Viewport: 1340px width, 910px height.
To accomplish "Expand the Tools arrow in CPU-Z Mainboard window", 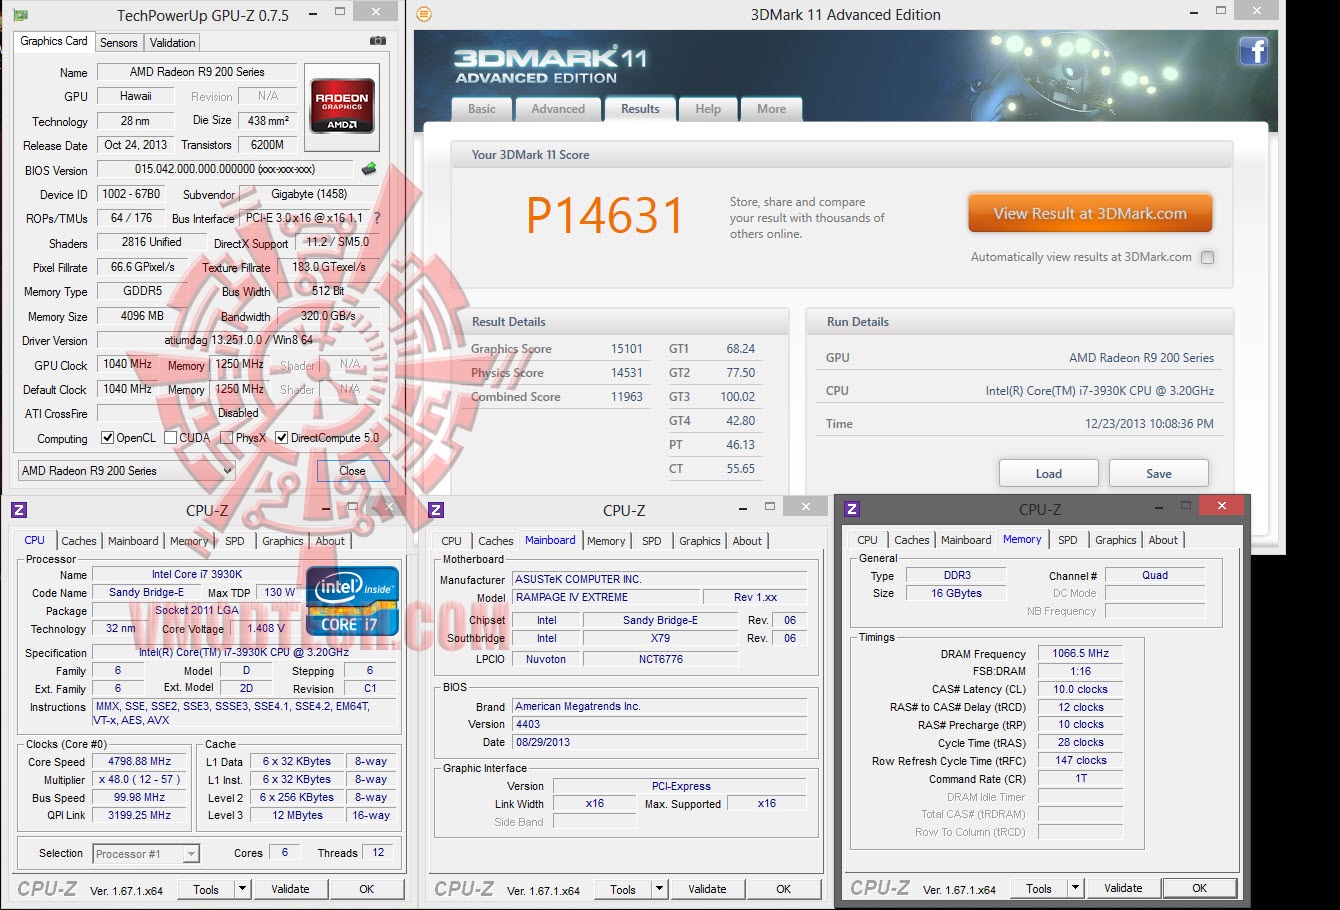I will [659, 889].
